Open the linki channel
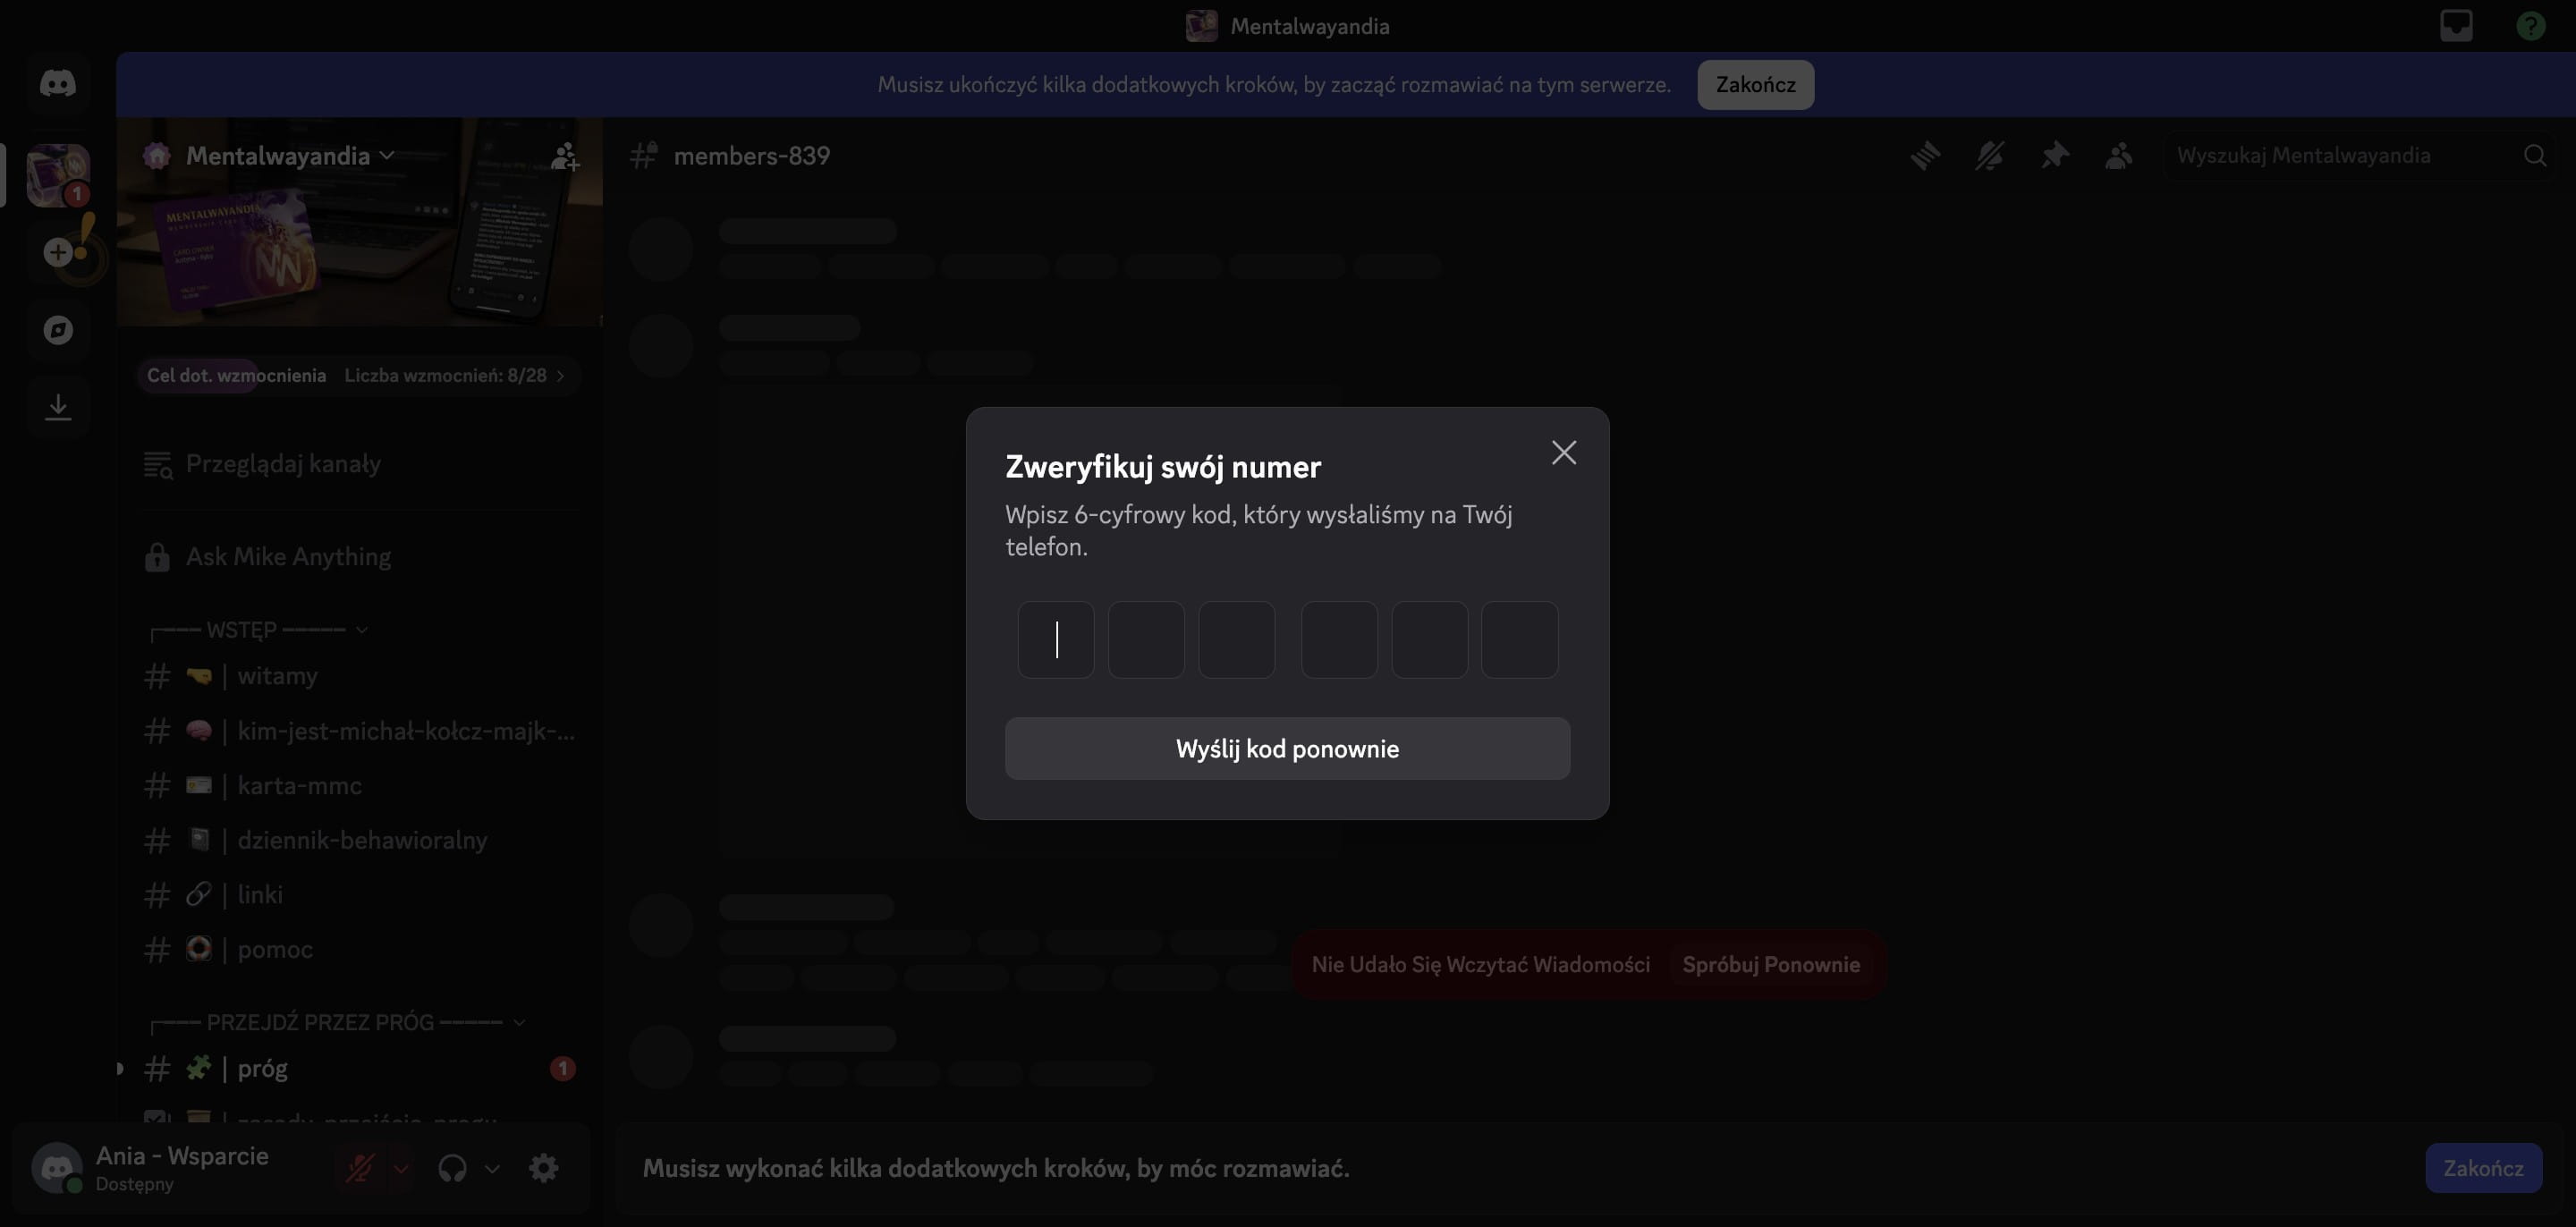2576x1227 pixels. pos(358,895)
